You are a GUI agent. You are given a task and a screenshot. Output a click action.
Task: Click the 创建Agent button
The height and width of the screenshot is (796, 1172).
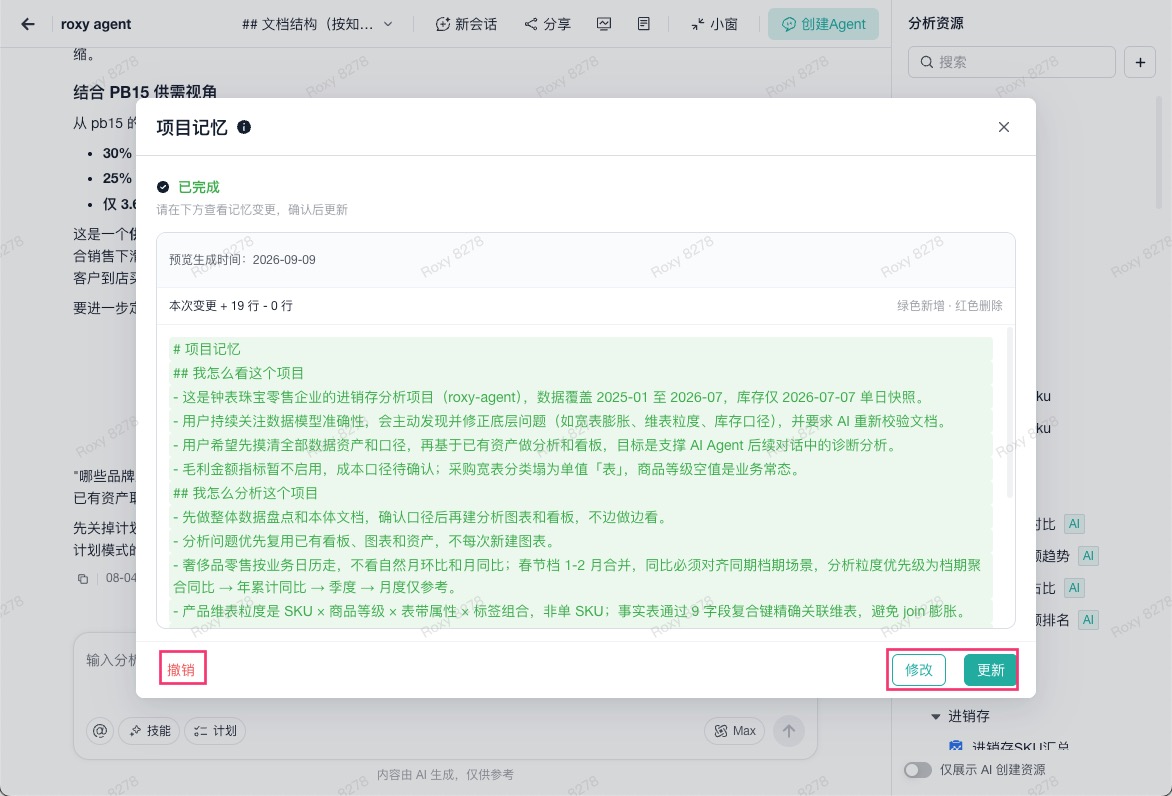point(823,24)
